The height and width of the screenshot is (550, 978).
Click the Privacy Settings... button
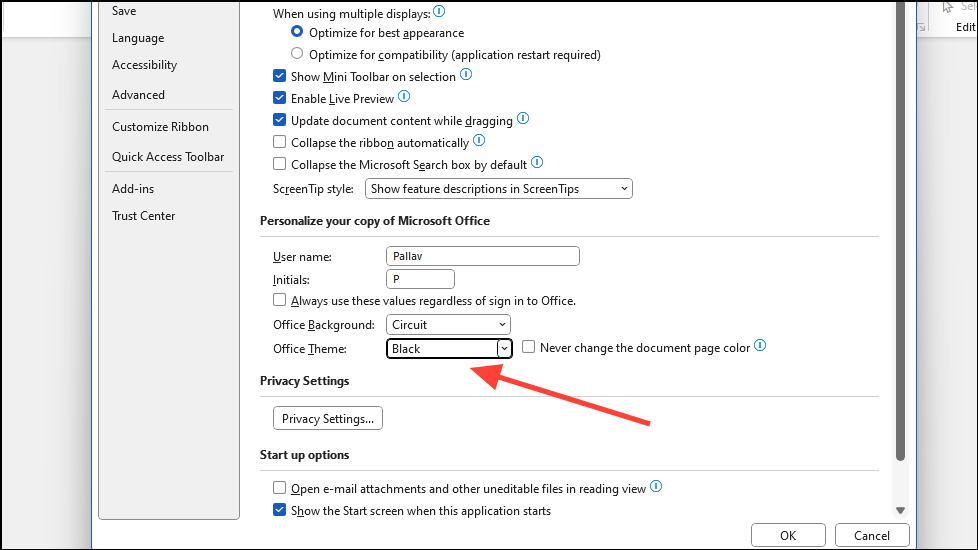[327, 418]
